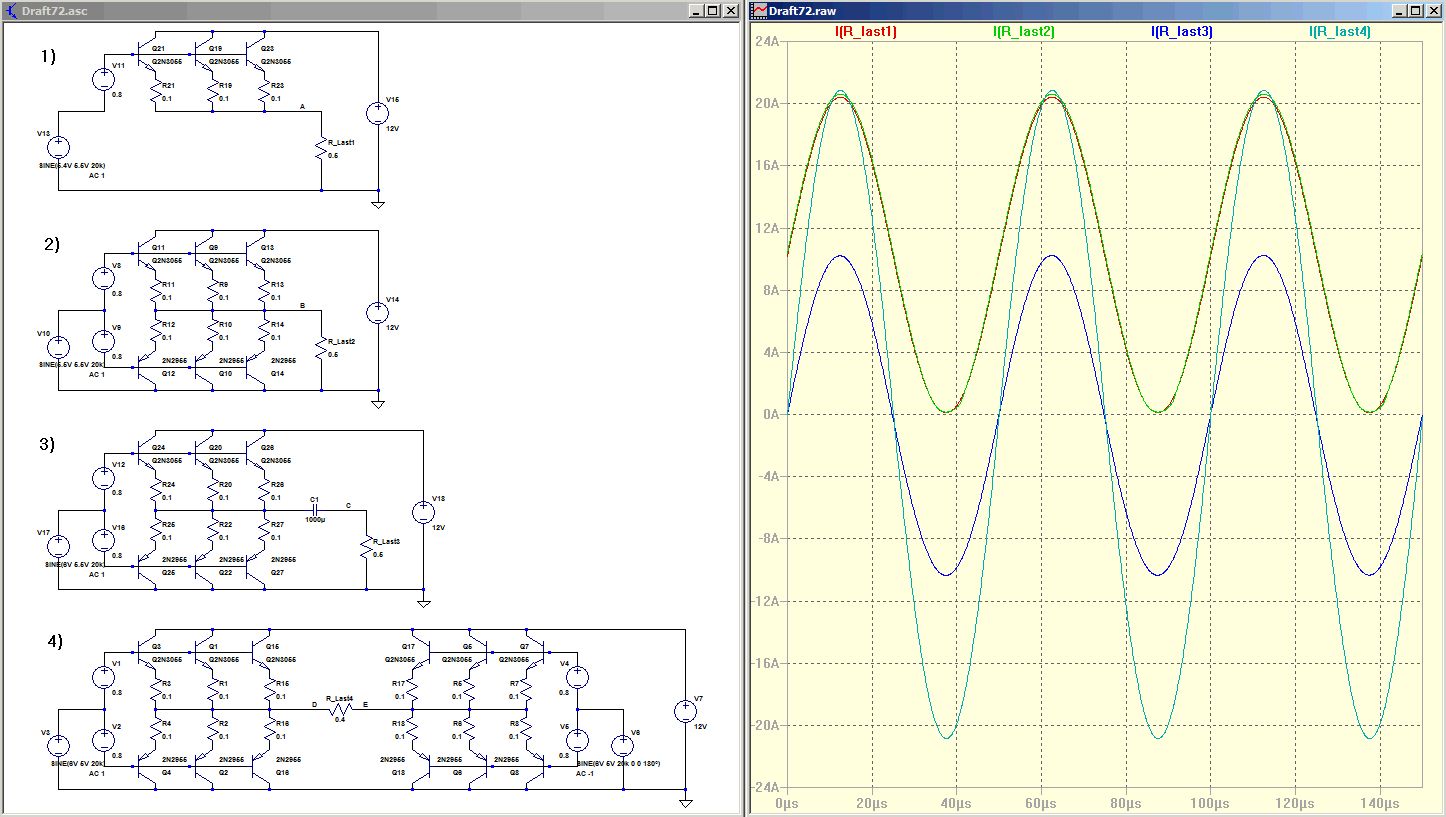Click the 100µs label on time axis
The image size is (1446, 817).
coord(1209,802)
